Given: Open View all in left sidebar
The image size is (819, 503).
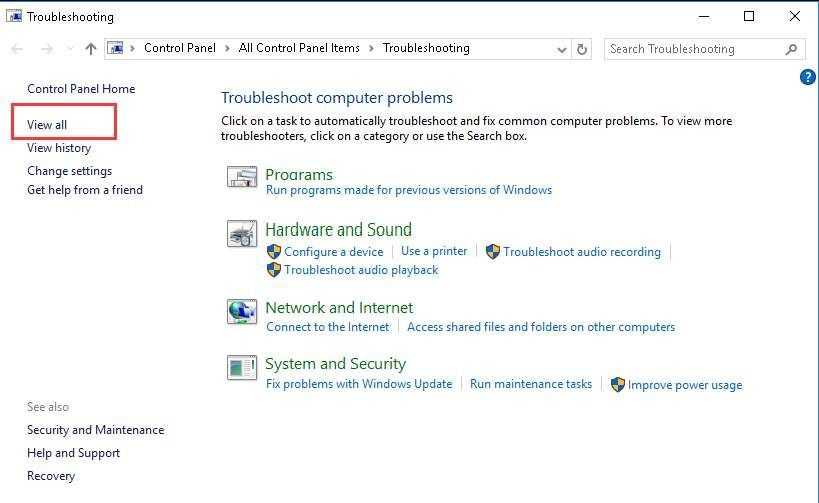Looking at the screenshot, I should (x=47, y=125).
